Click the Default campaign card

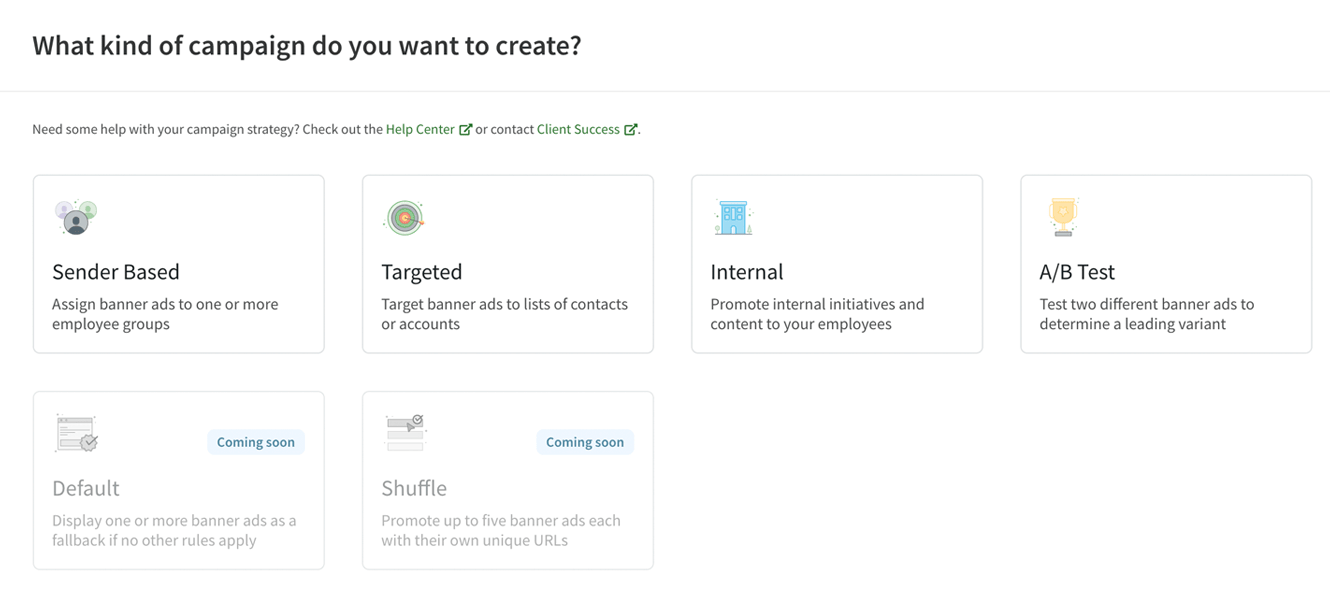pyautogui.click(x=178, y=480)
